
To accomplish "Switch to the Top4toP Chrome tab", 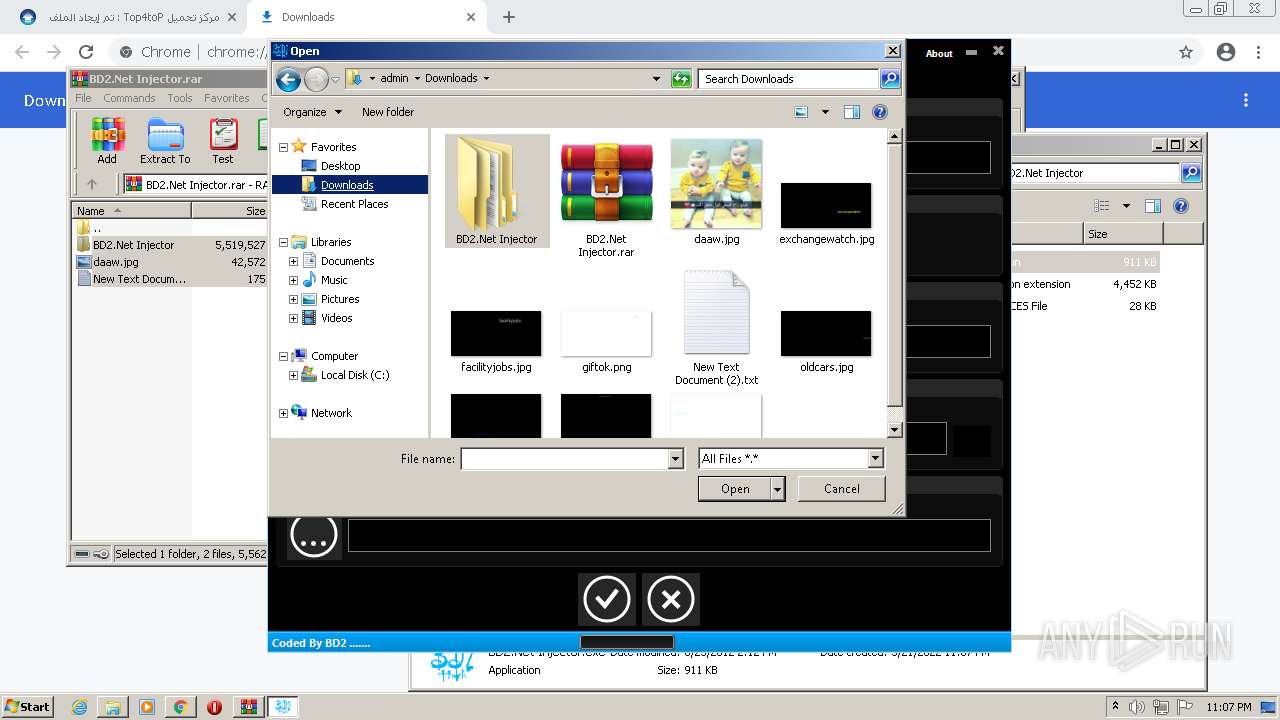I will tap(126, 17).
